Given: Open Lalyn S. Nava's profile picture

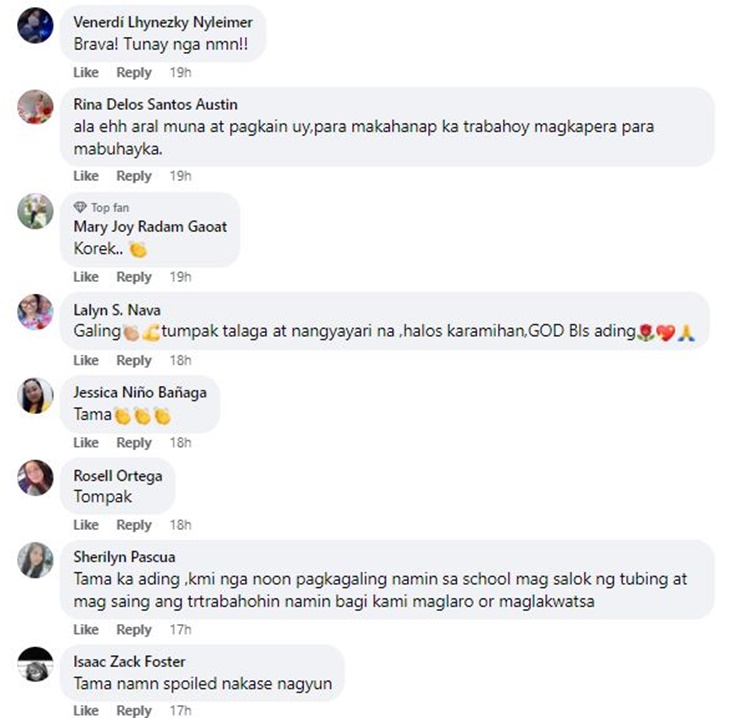Looking at the screenshot, I should click(x=35, y=312).
